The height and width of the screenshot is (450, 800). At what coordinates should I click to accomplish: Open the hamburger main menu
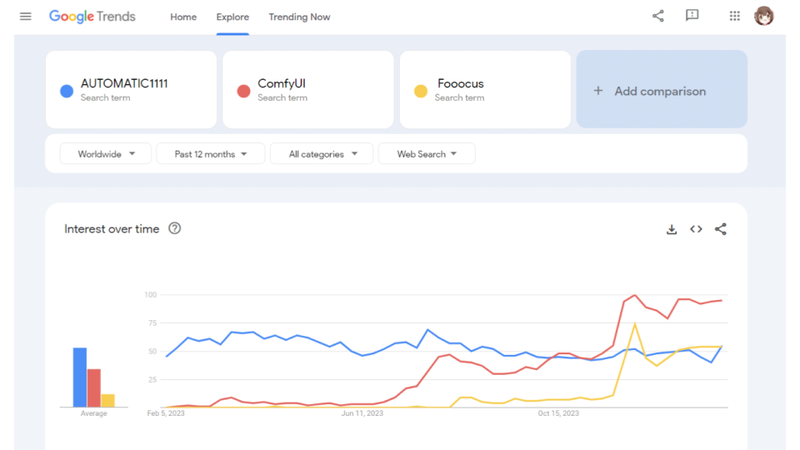pos(26,17)
